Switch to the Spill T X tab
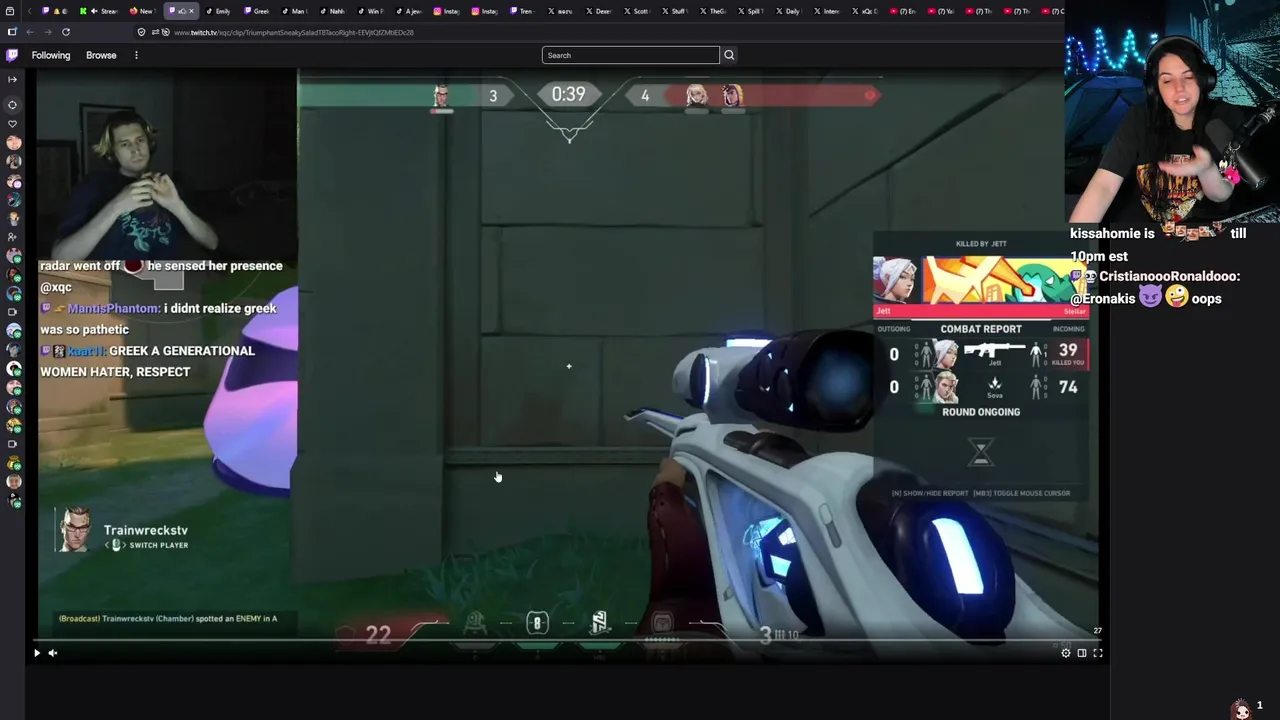Viewport: 1280px width, 720px height. [x=750, y=11]
